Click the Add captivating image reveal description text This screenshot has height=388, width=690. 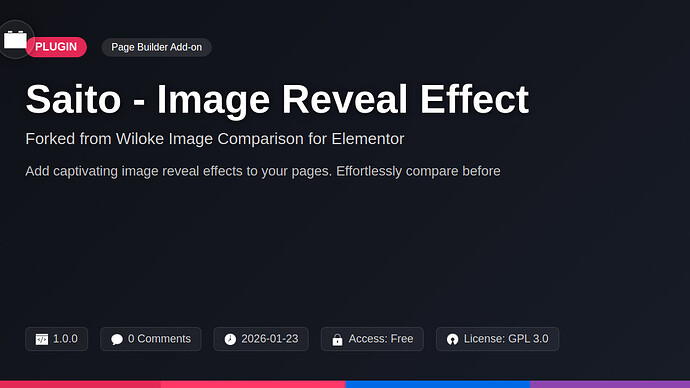pyautogui.click(x=263, y=171)
